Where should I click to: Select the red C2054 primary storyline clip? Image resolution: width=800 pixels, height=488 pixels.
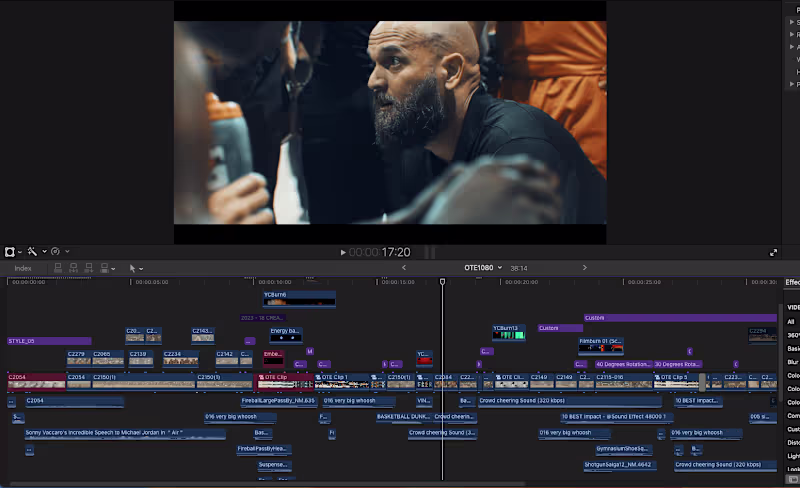coord(36,381)
